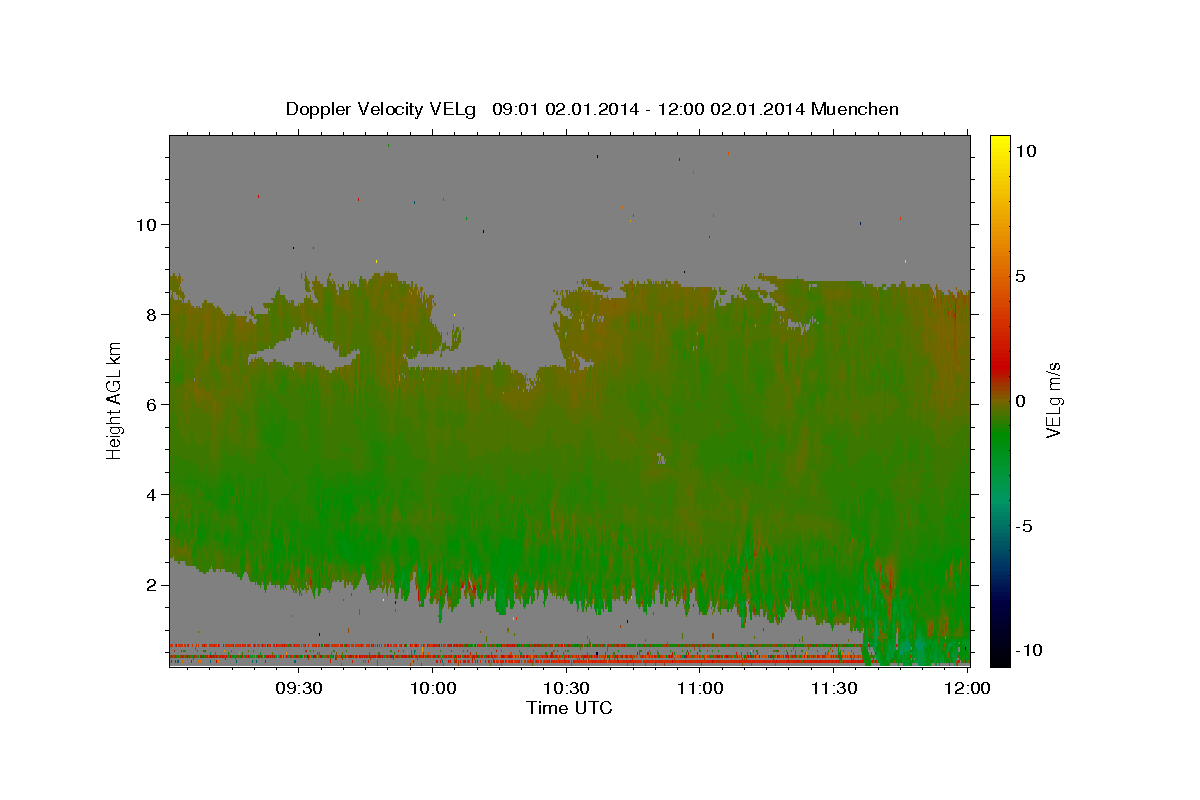Click the height tick label 2
This screenshot has width=1200, height=800.
point(150,584)
